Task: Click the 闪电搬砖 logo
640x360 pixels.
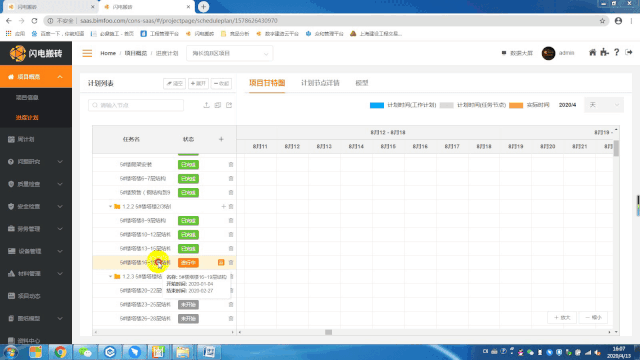Action: [x=36, y=53]
